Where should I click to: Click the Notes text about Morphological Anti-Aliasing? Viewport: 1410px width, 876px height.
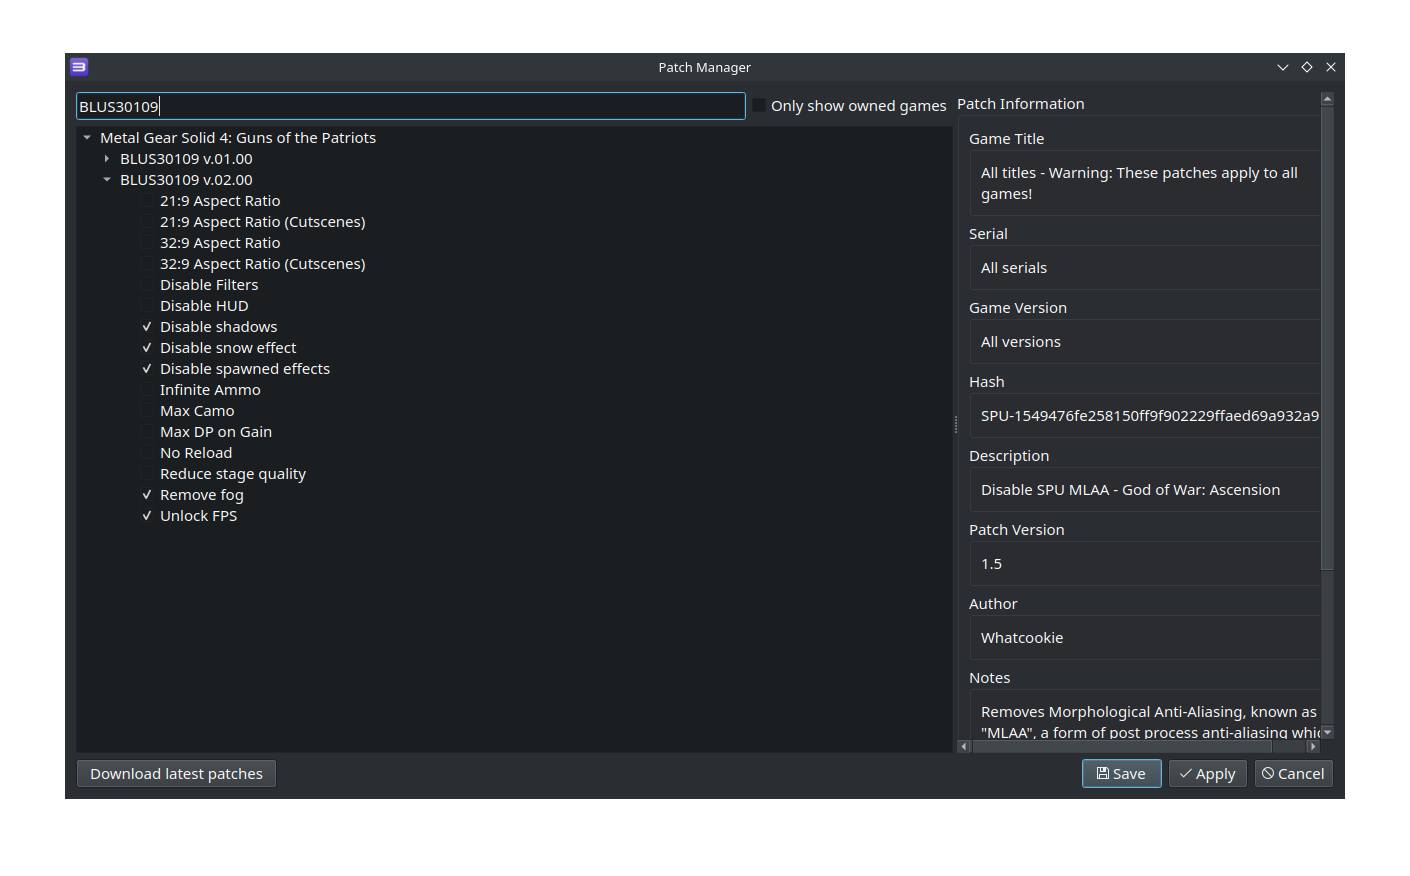click(1150, 722)
